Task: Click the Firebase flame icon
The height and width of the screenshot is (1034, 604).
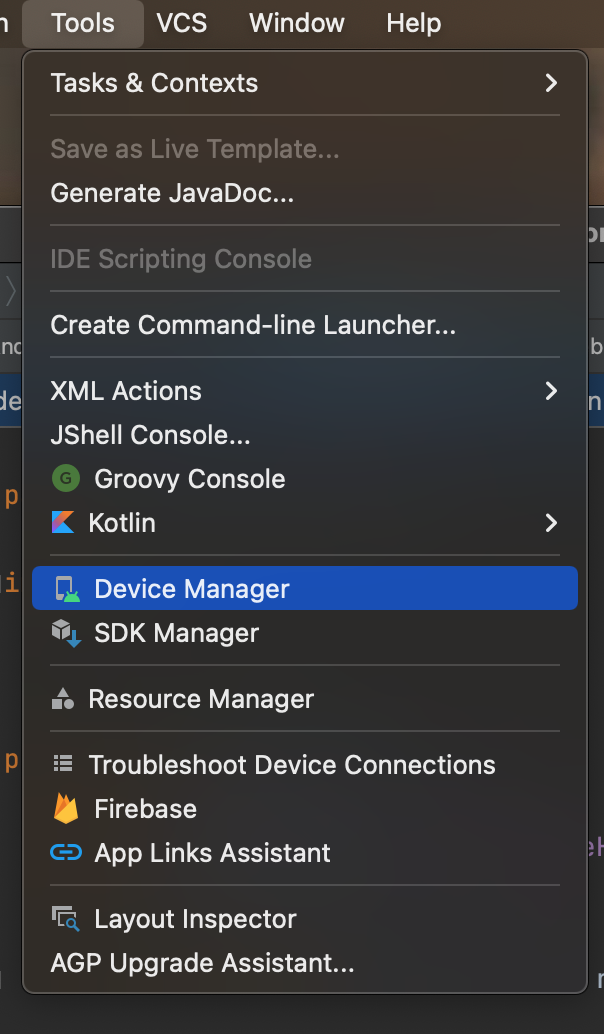Action: pos(66,809)
